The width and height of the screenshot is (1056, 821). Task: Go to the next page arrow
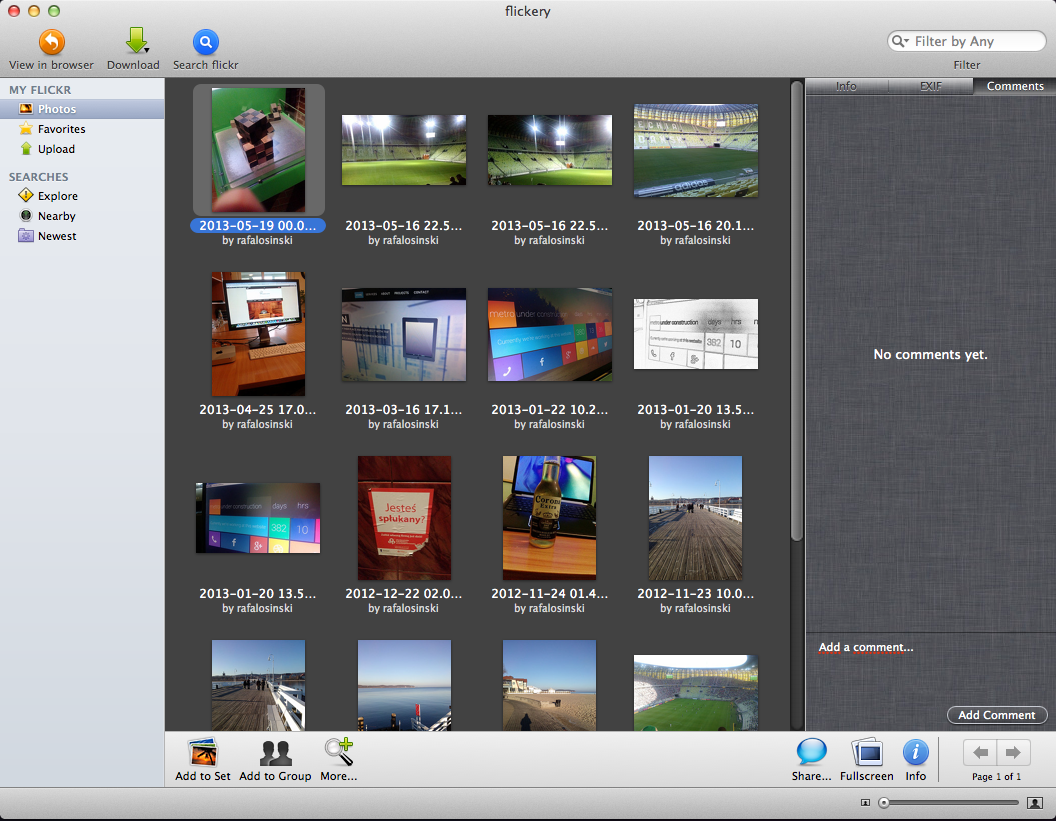tap(1013, 752)
